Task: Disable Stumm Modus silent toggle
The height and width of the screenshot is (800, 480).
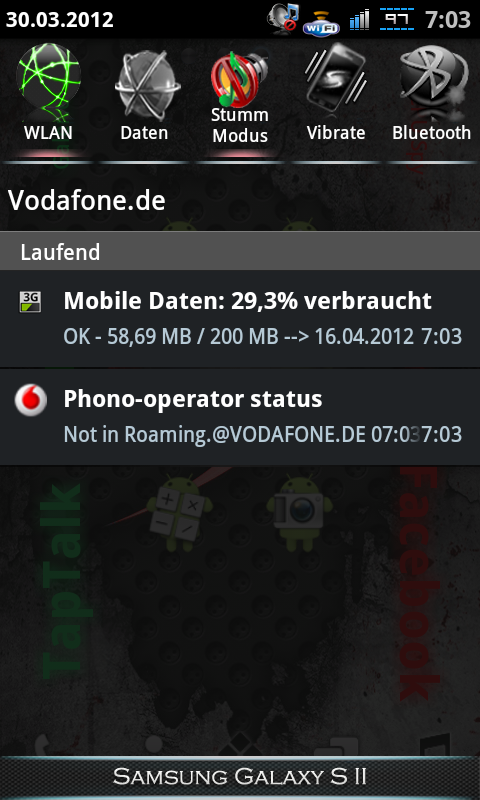Action: click(x=240, y=99)
